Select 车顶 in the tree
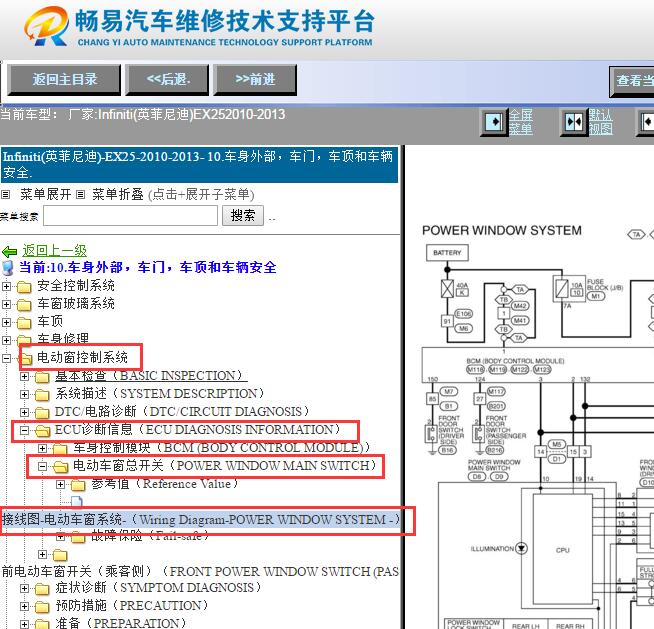The width and height of the screenshot is (654, 629). [50, 322]
